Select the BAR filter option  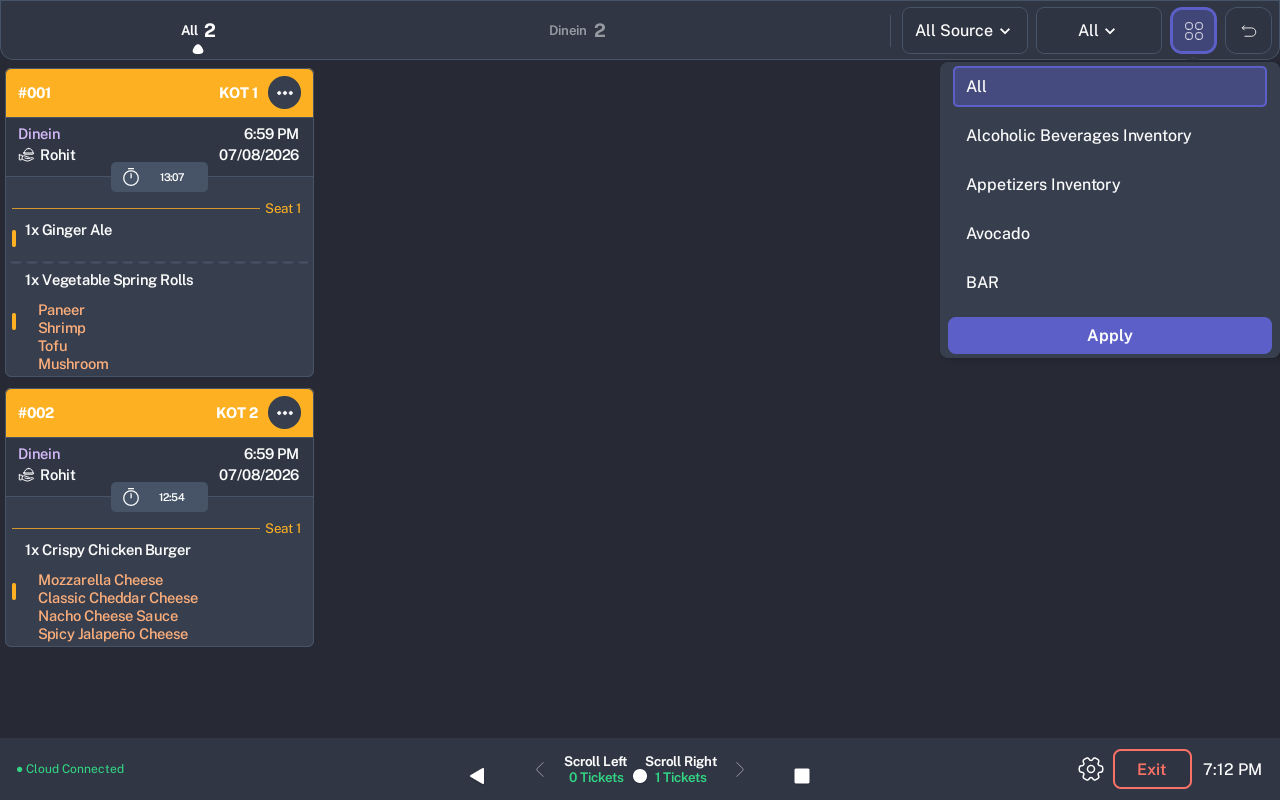tap(1110, 283)
